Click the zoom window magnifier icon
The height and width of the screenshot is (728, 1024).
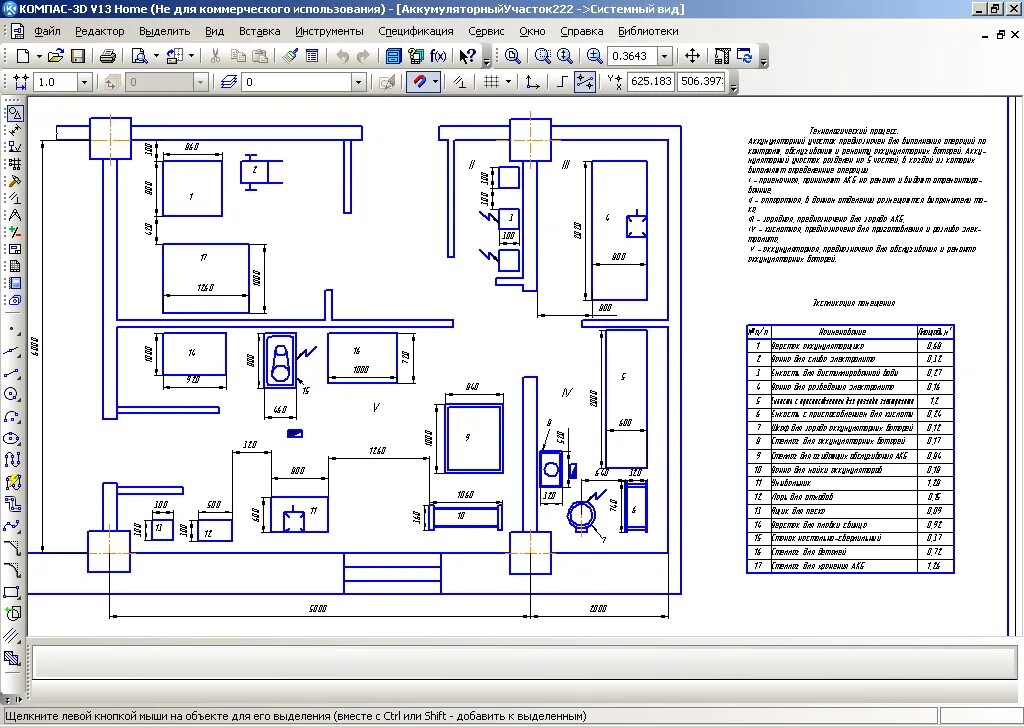click(x=542, y=56)
